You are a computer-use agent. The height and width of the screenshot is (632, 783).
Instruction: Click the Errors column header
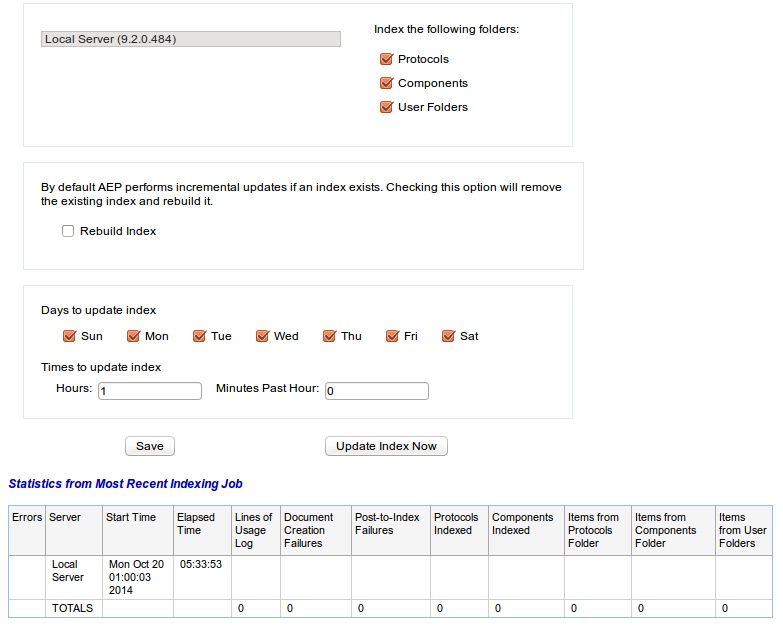coord(27,518)
